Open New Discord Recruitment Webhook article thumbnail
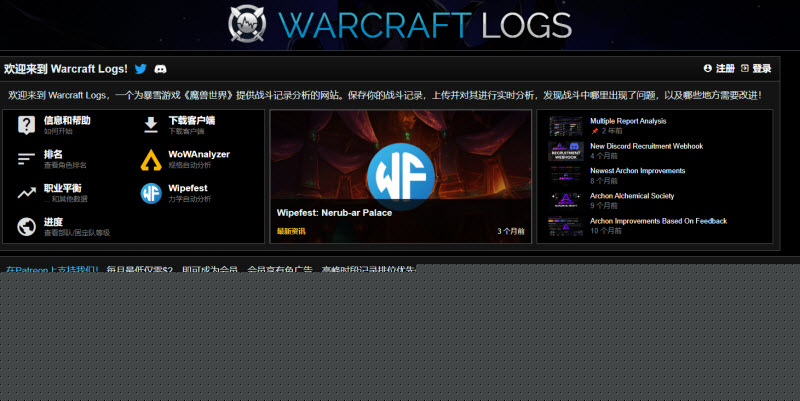 coord(565,150)
